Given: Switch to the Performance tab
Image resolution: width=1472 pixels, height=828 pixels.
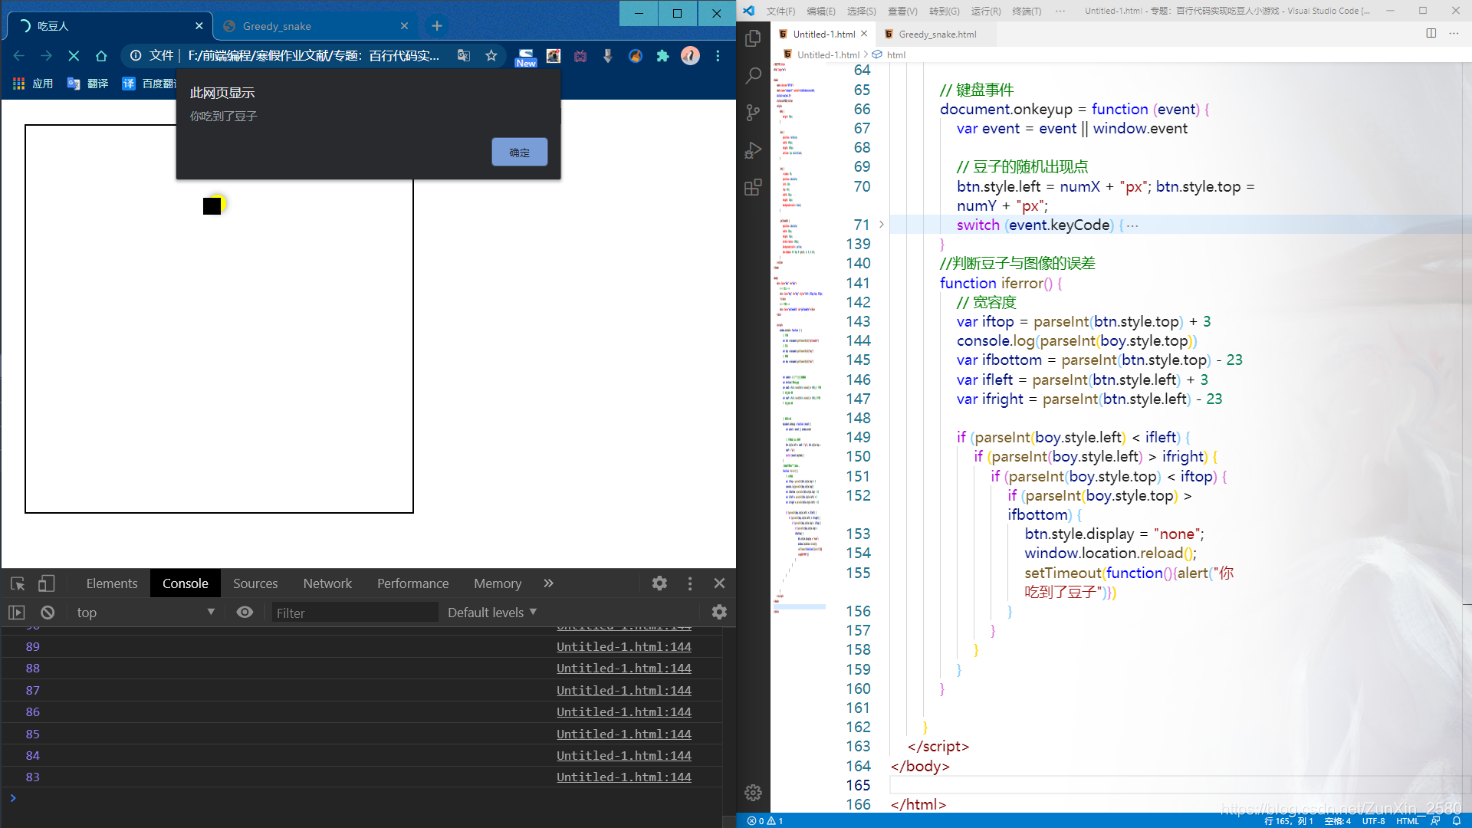Looking at the screenshot, I should [413, 583].
